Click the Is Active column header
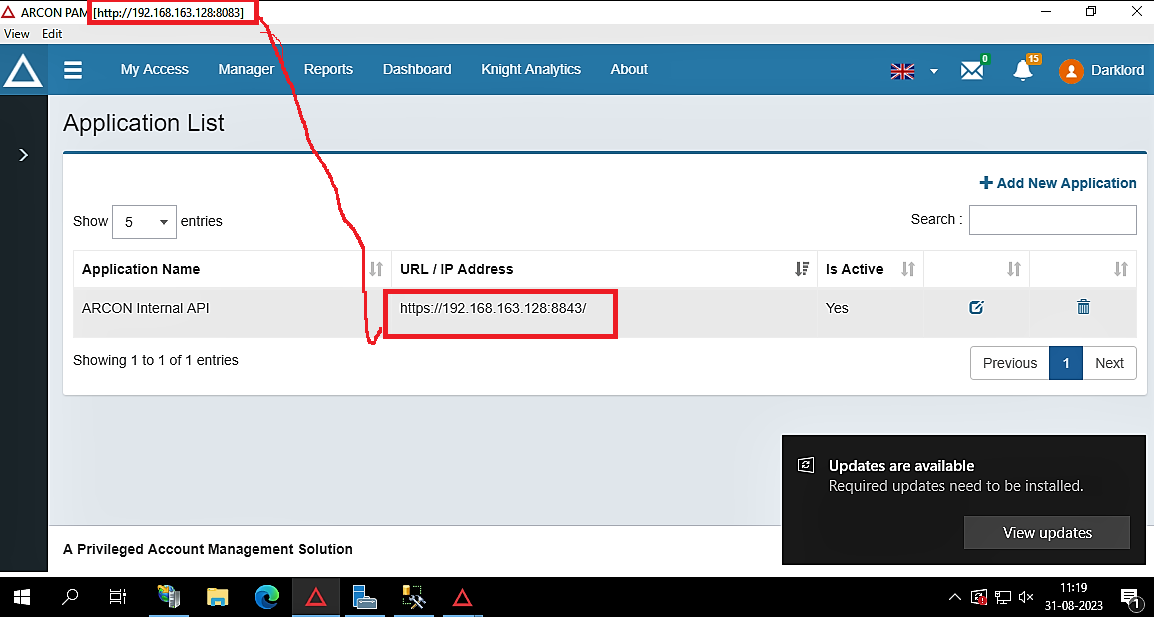 (x=870, y=269)
